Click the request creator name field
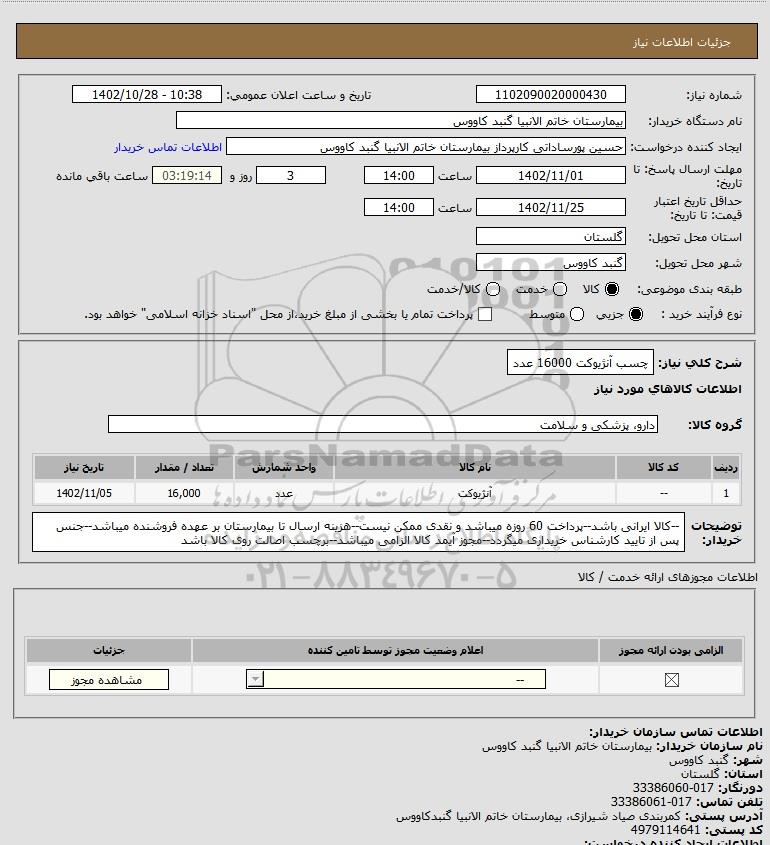The width and height of the screenshot is (770, 845). 426,147
